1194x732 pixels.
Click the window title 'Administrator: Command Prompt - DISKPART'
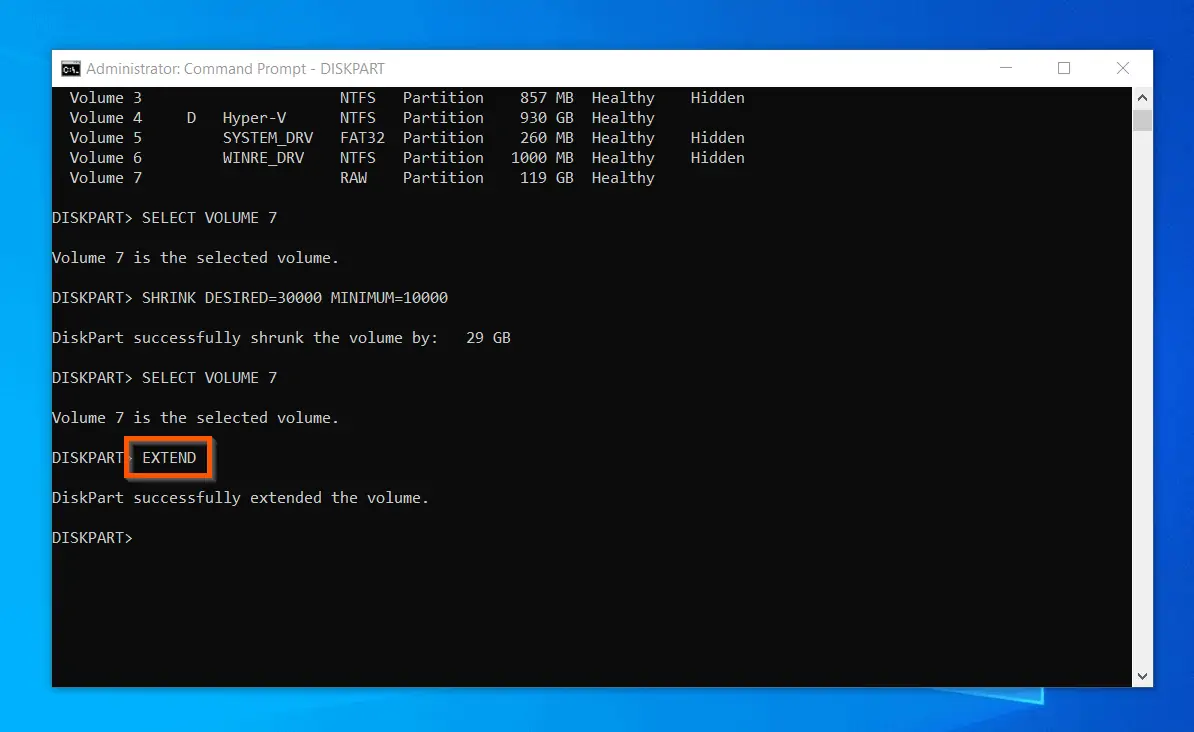pyautogui.click(x=235, y=69)
